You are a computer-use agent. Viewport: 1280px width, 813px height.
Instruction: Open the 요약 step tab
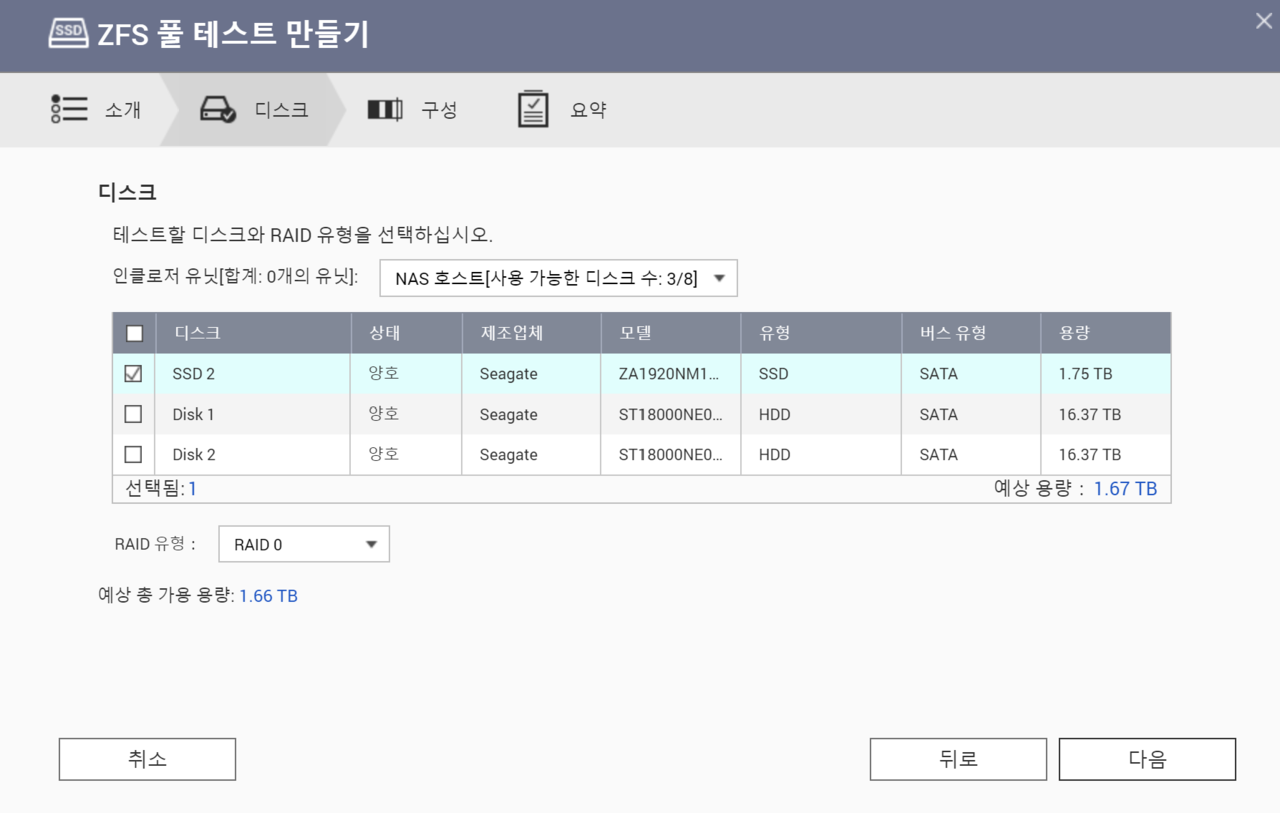[588, 110]
